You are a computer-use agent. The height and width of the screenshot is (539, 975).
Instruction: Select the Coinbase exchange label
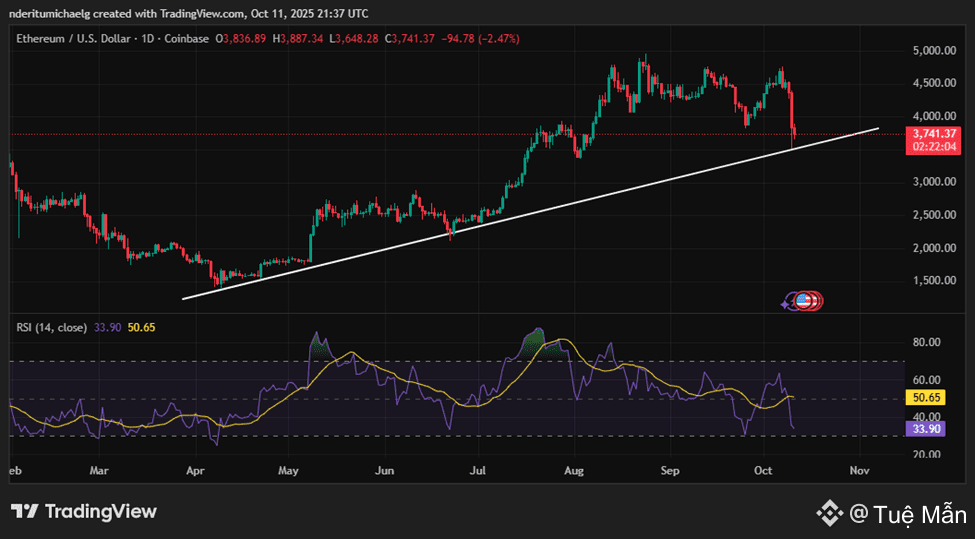[x=186, y=39]
